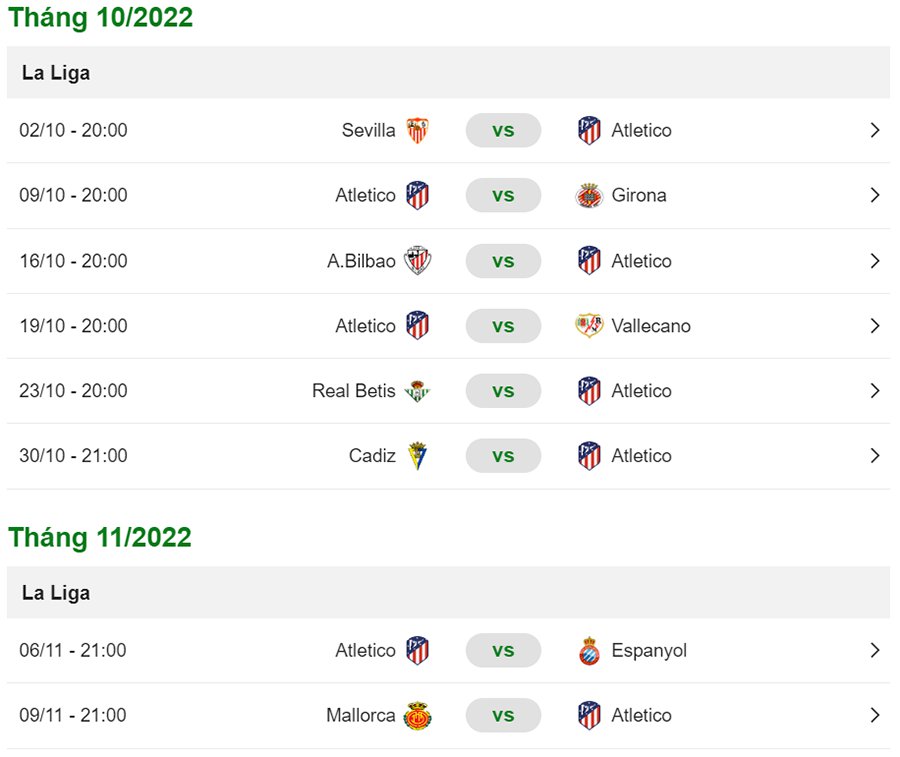Click the Cadiz club crest icon
The height and width of the screenshot is (757, 900).
[417, 456]
